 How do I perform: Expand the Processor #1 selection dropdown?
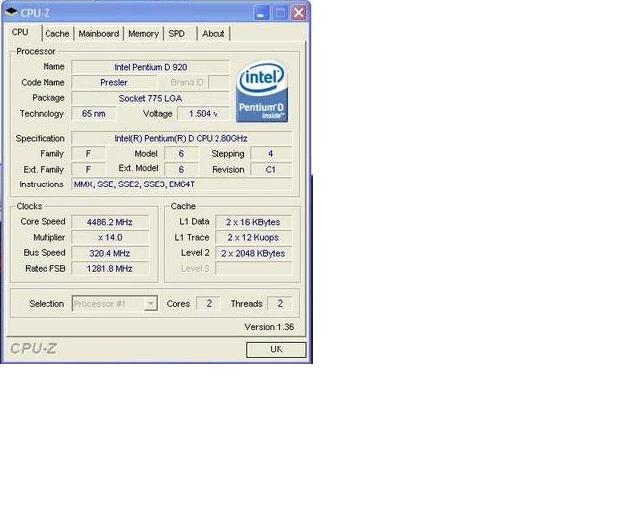click(150, 304)
